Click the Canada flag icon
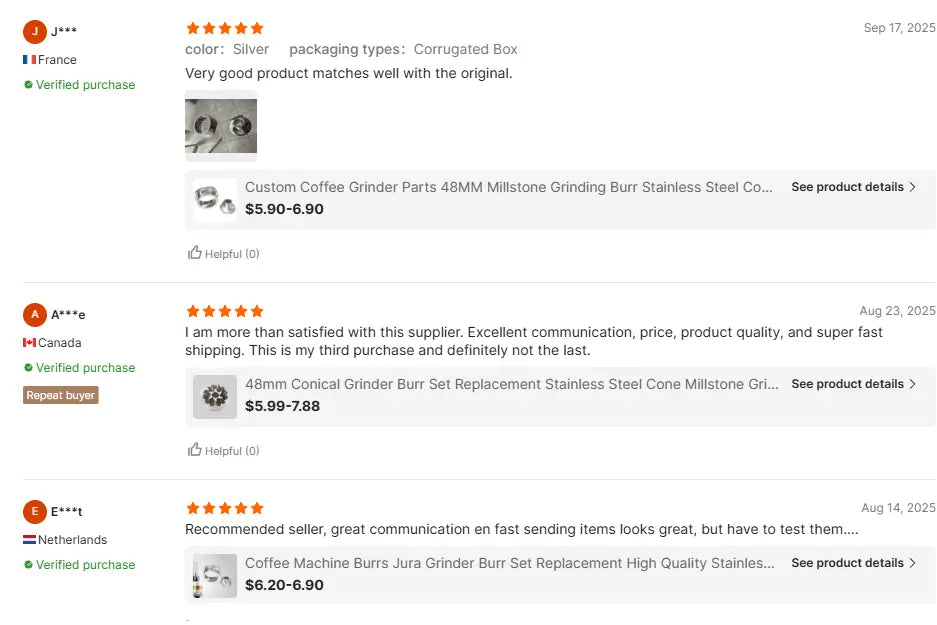 29,343
